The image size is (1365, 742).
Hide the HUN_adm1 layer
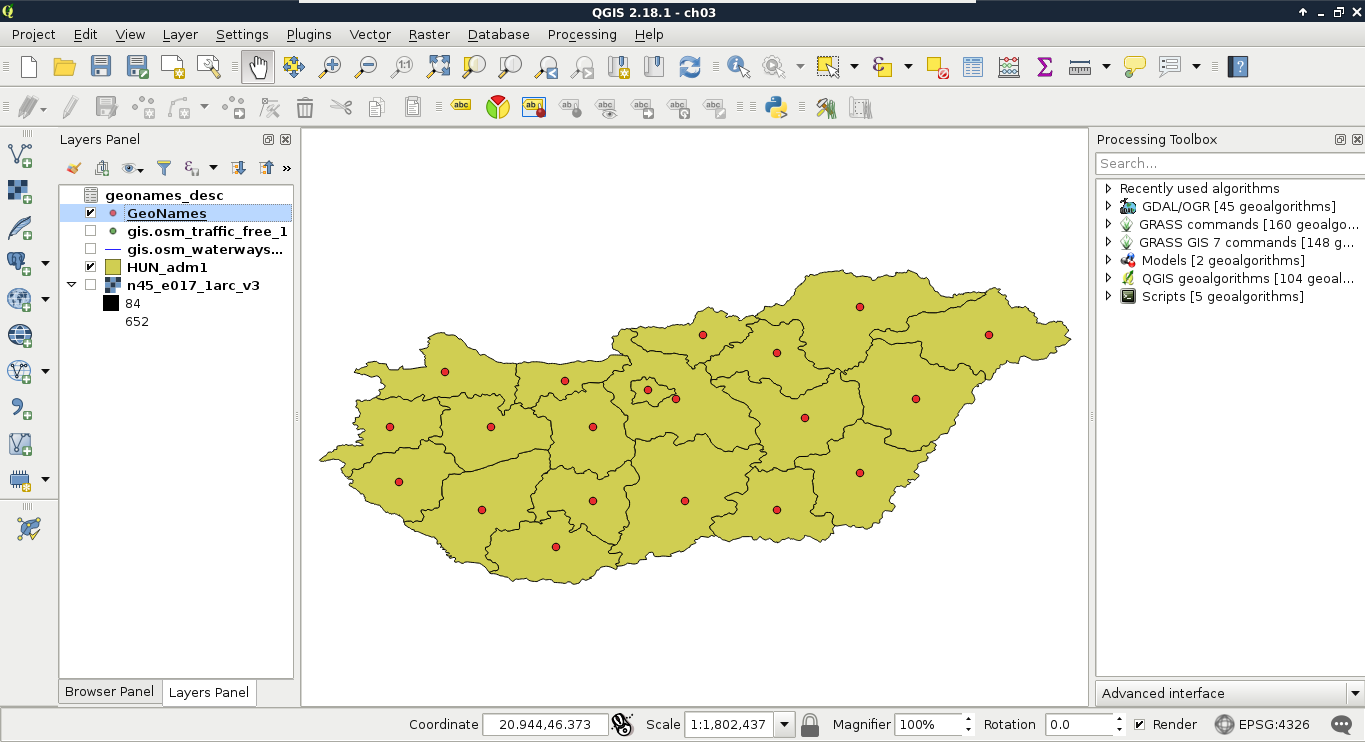point(91,267)
